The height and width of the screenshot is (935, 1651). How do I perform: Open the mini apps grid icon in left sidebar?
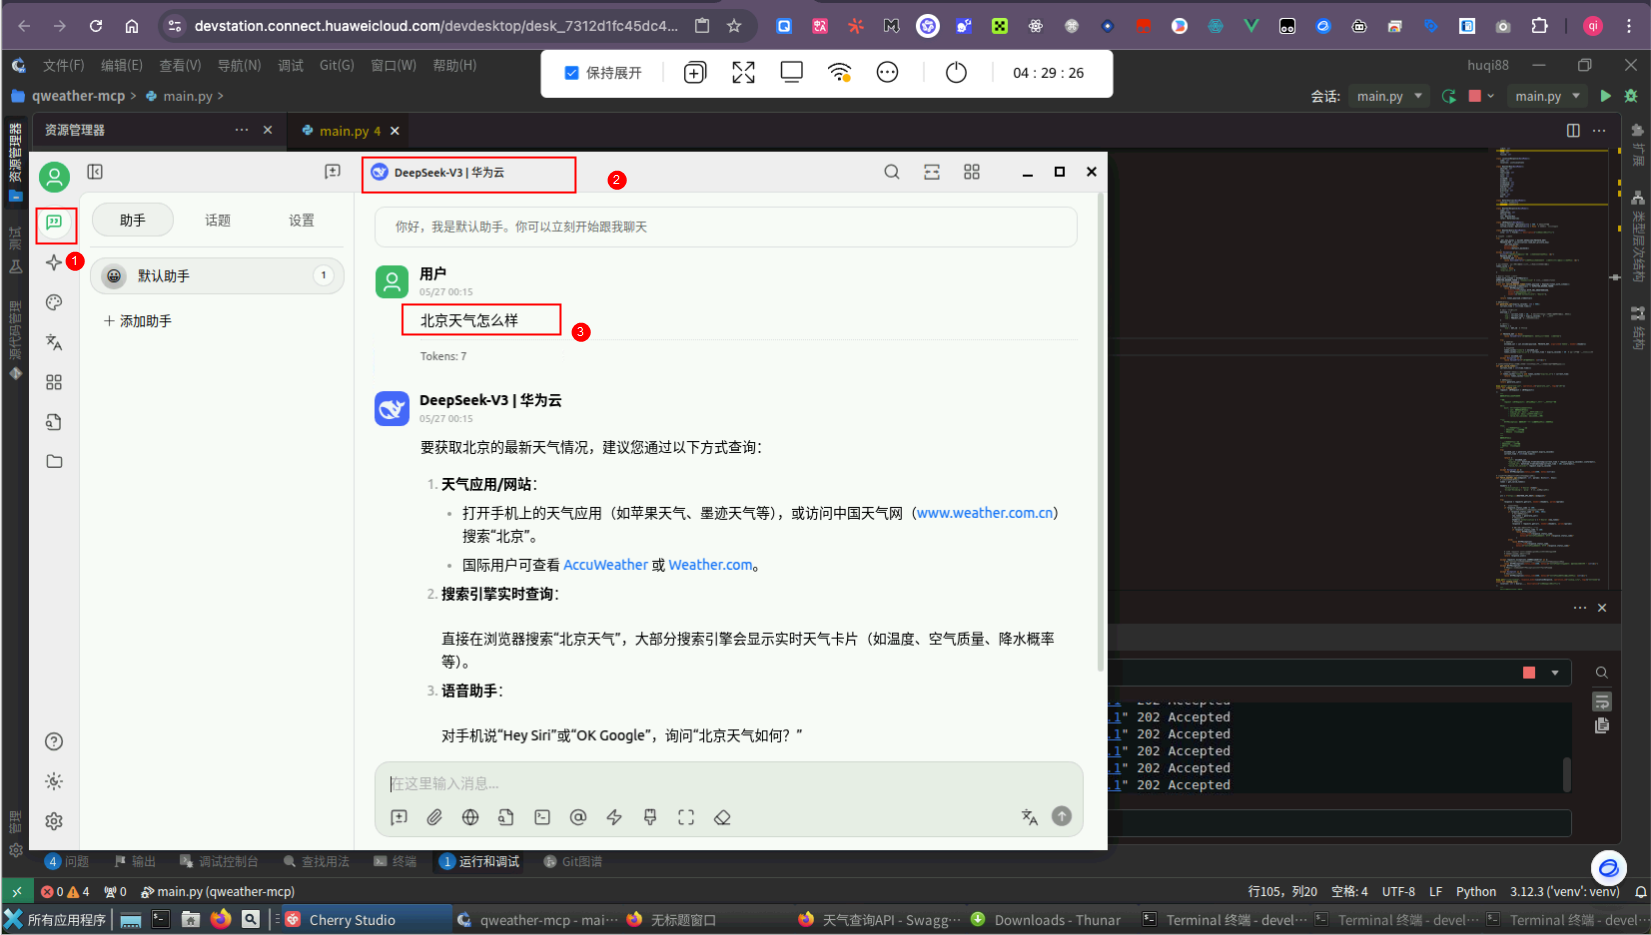click(54, 382)
